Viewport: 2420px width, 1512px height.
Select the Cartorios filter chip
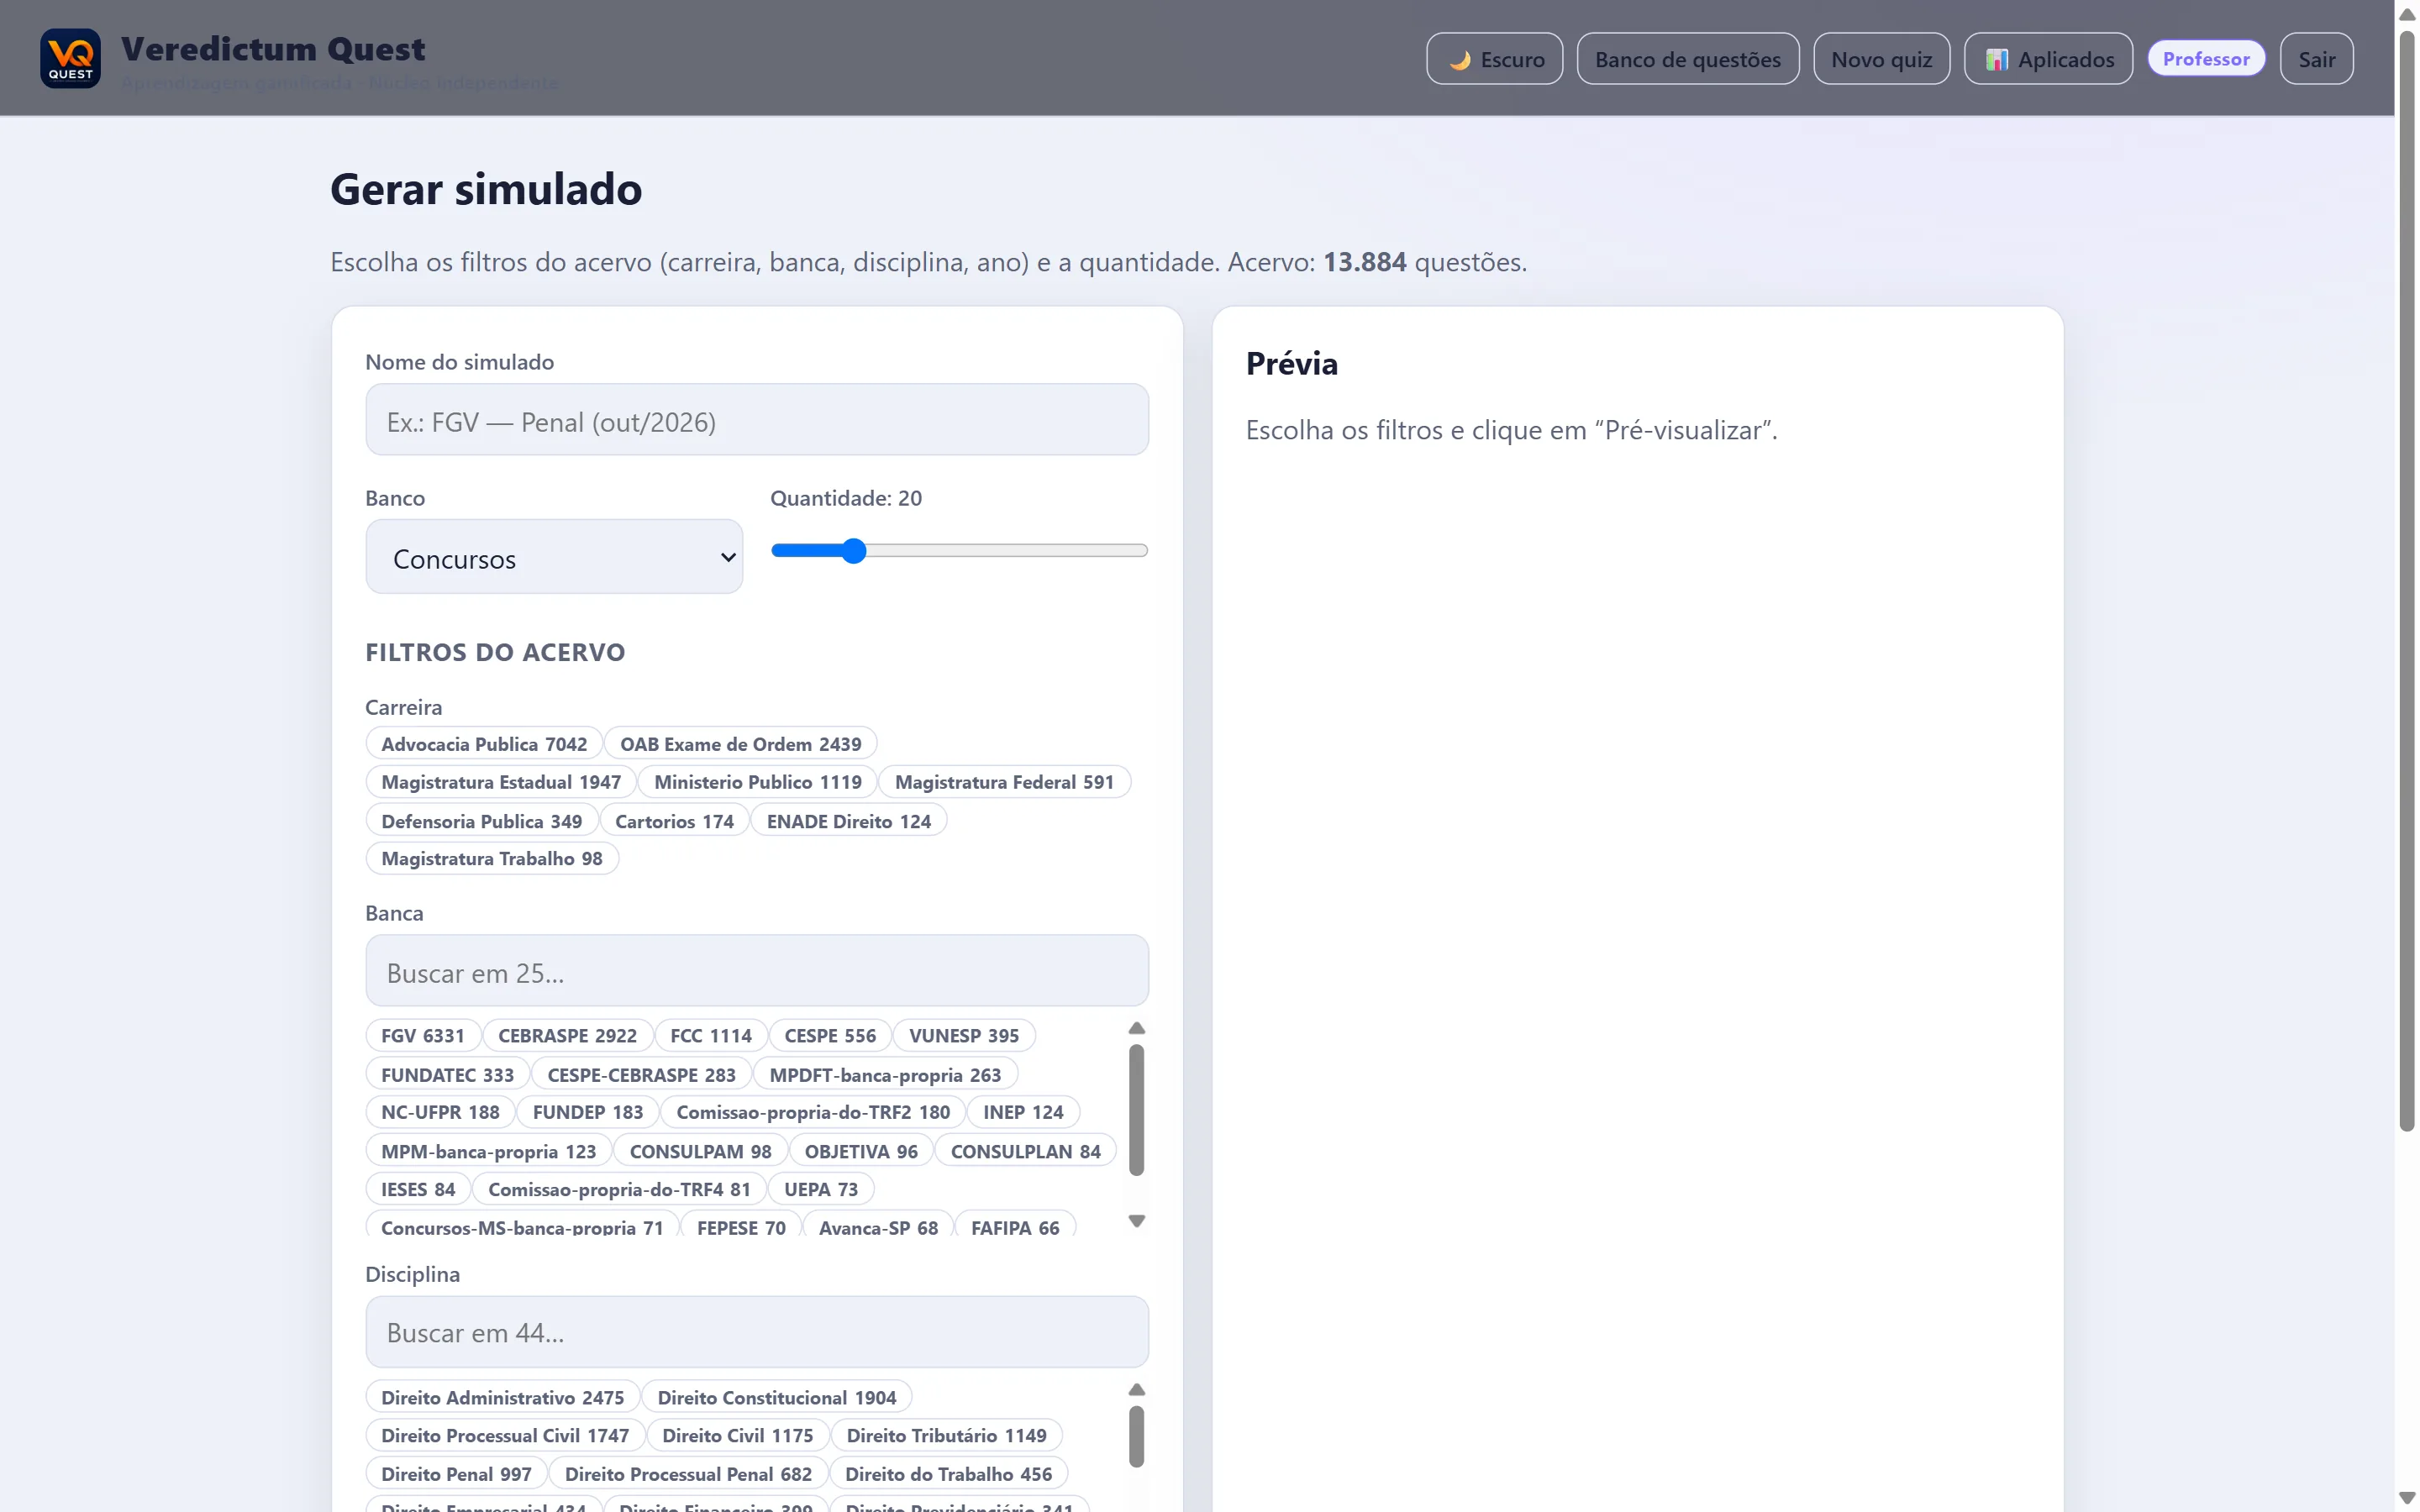pyautogui.click(x=674, y=821)
